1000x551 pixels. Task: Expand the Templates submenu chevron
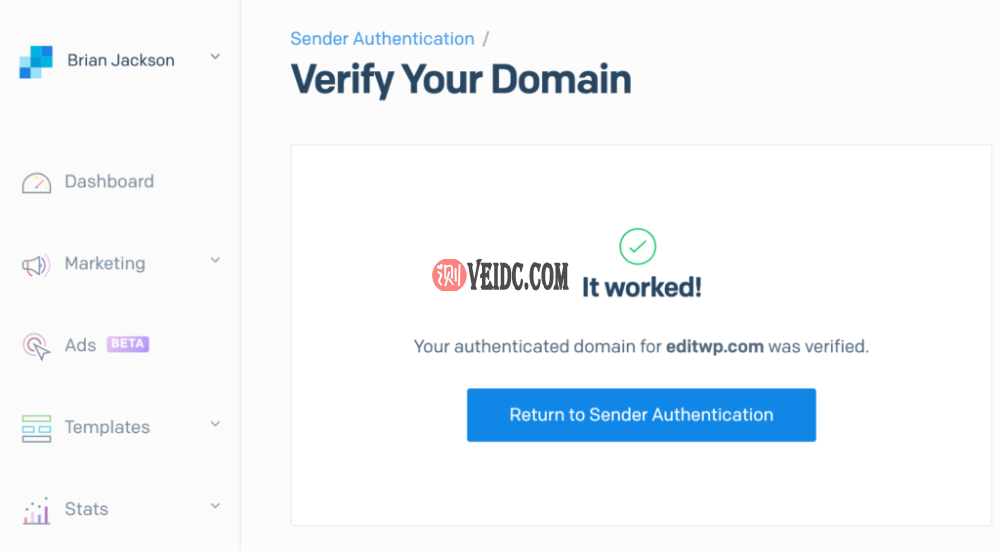coord(215,425)
